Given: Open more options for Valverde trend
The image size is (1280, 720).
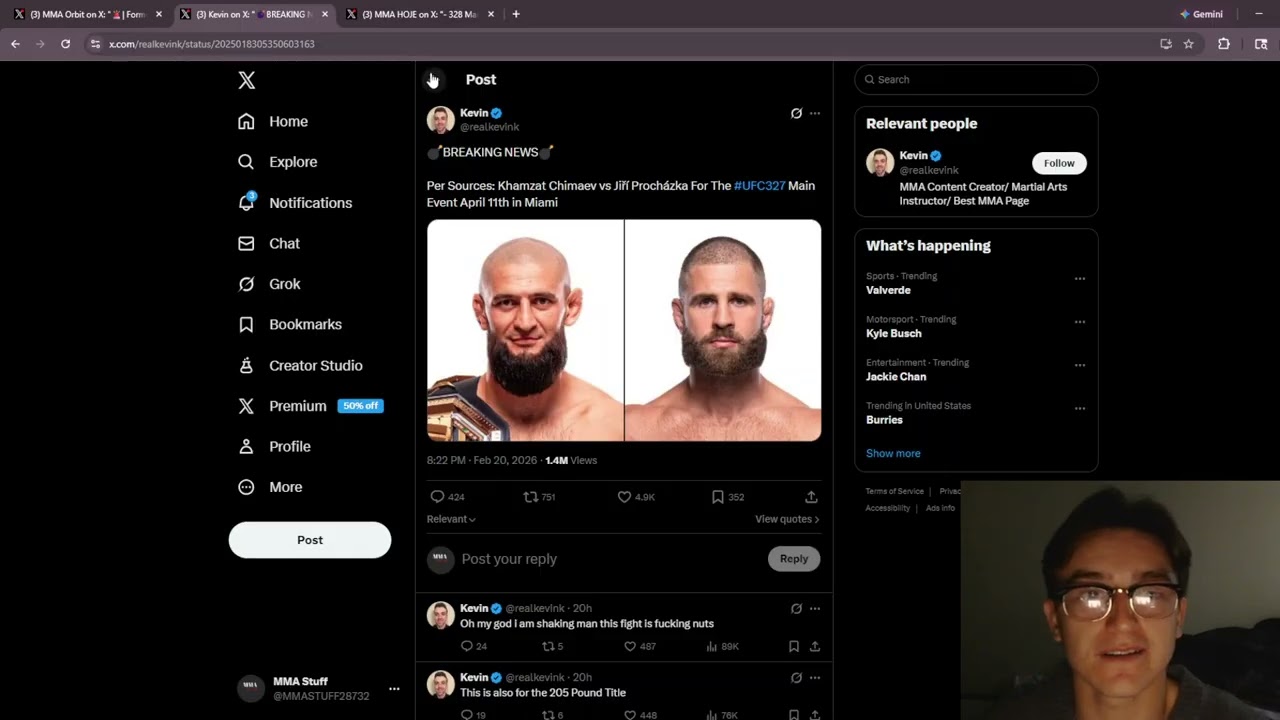Looking at the screenshot, I should (1080, 279).
